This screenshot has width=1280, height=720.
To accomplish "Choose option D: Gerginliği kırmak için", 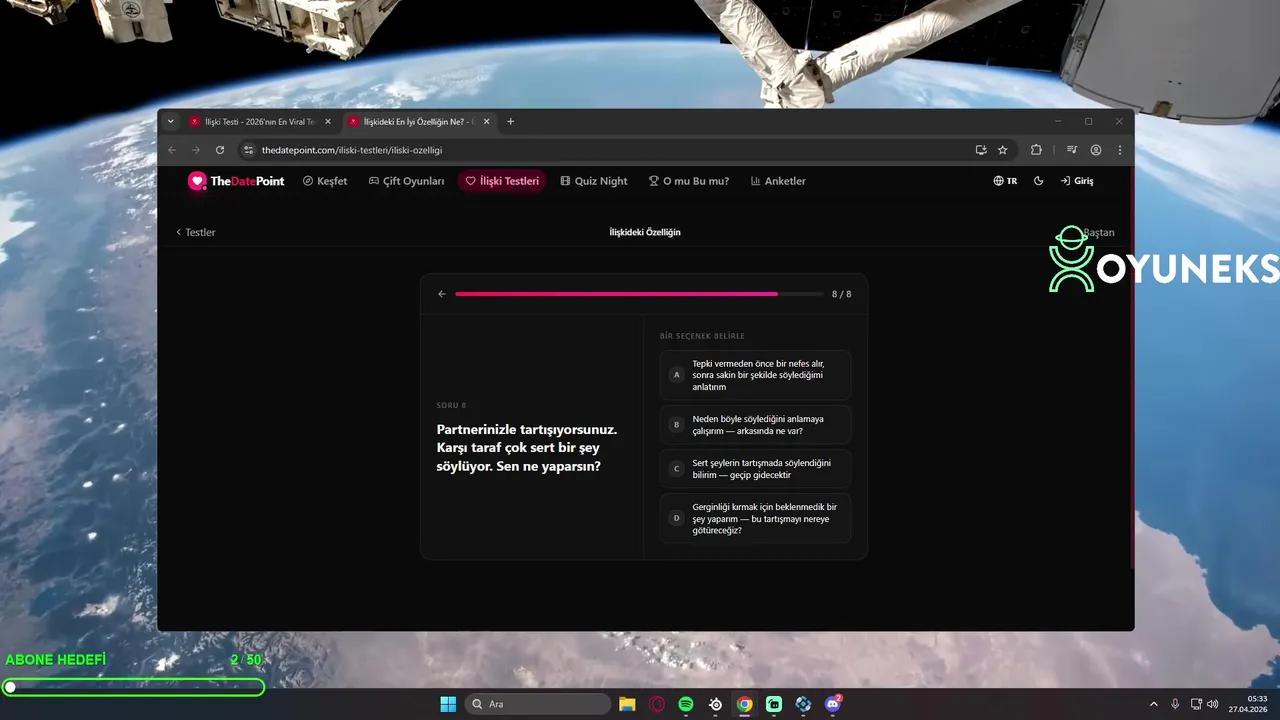I will pyautogui.click(x=755, y=518).
